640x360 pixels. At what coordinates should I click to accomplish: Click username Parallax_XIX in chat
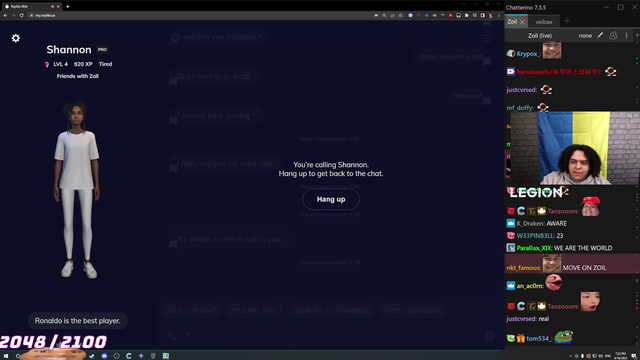[534, 248]
